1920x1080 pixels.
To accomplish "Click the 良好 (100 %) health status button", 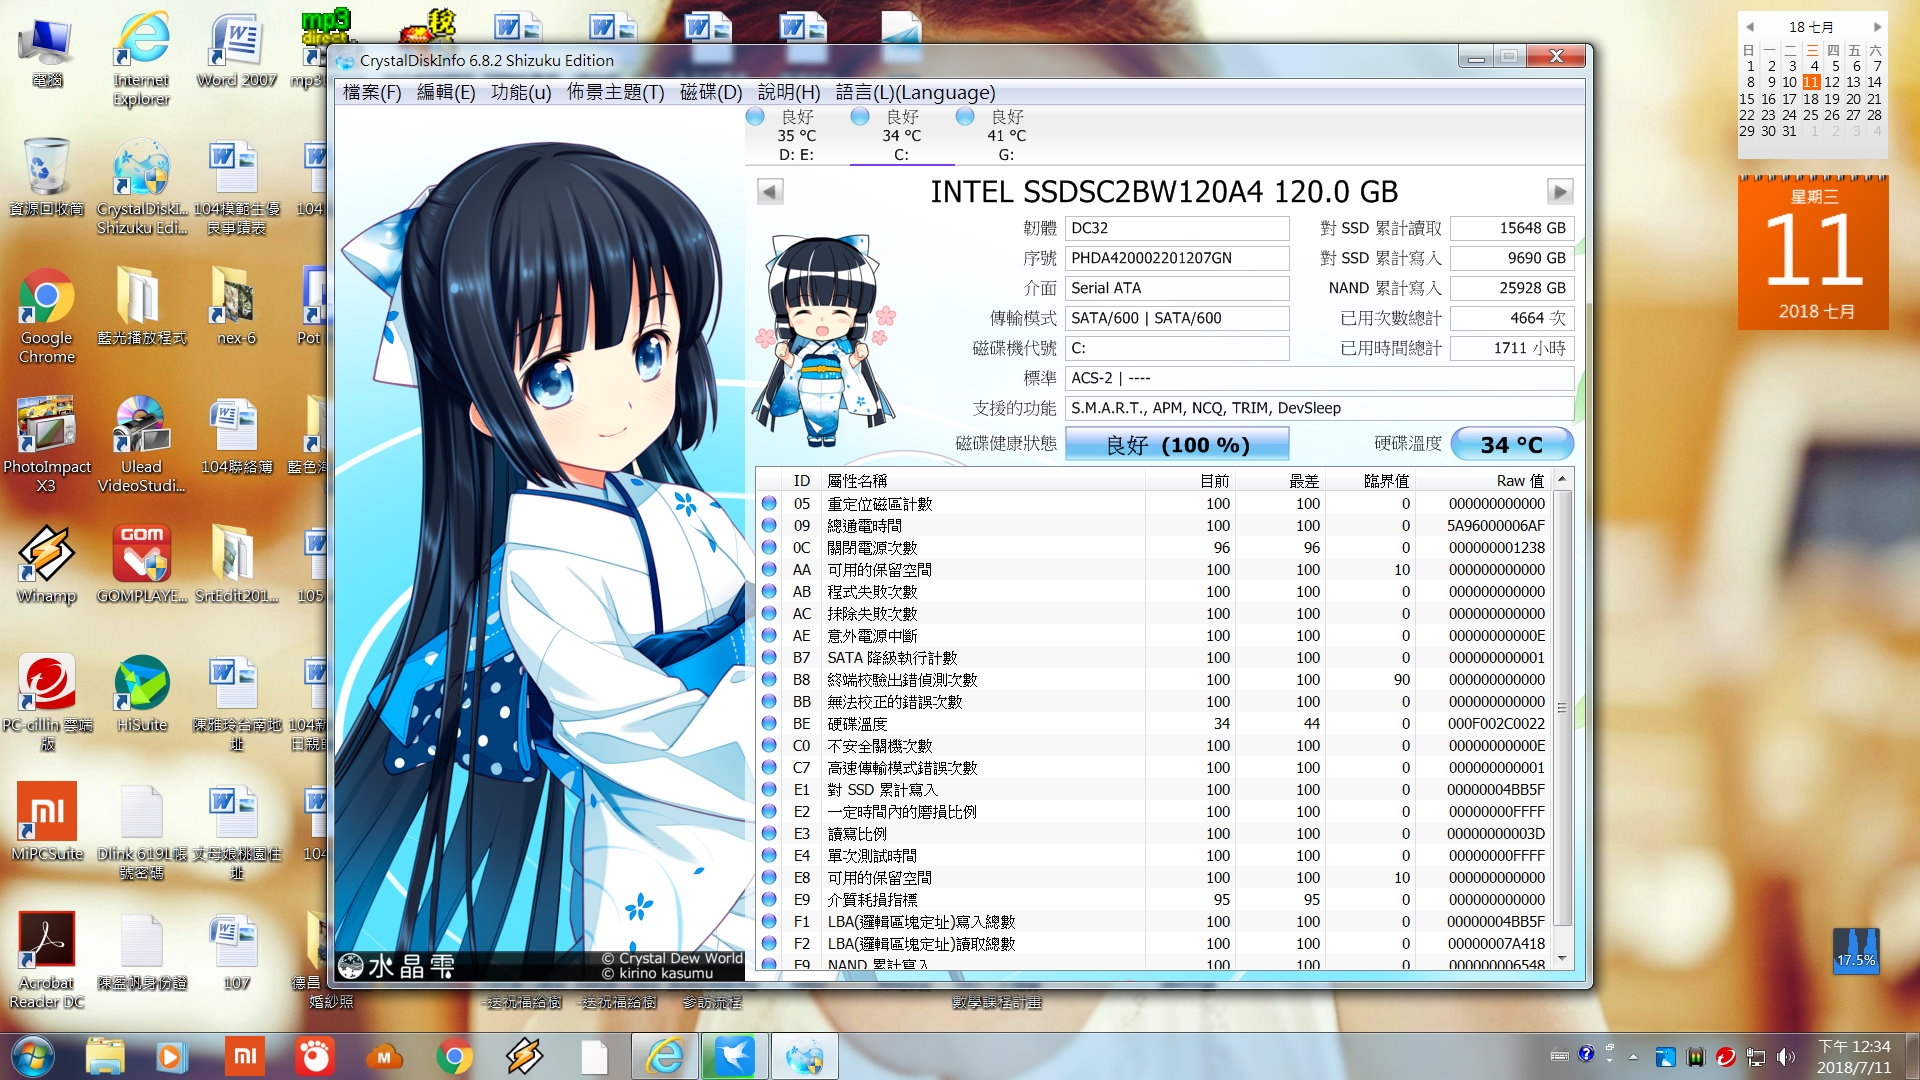I will click(1177, 444).
